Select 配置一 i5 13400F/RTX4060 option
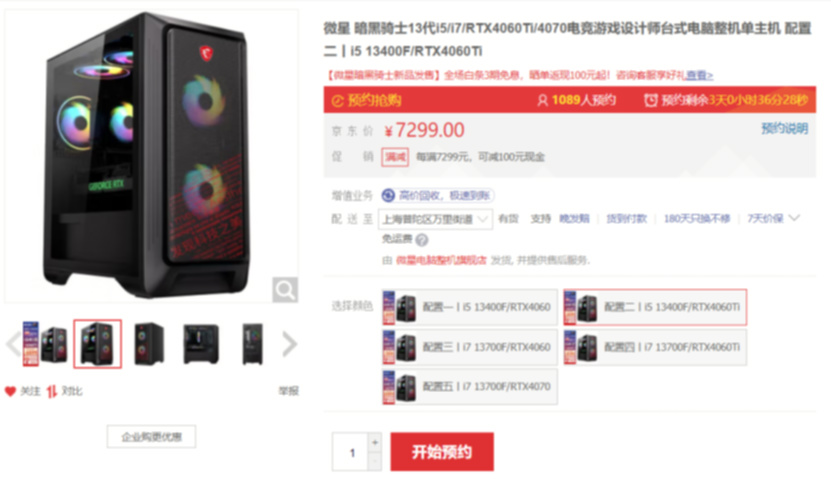The height and width of the screenshot is (480, 831). click(x=470, y=307)
